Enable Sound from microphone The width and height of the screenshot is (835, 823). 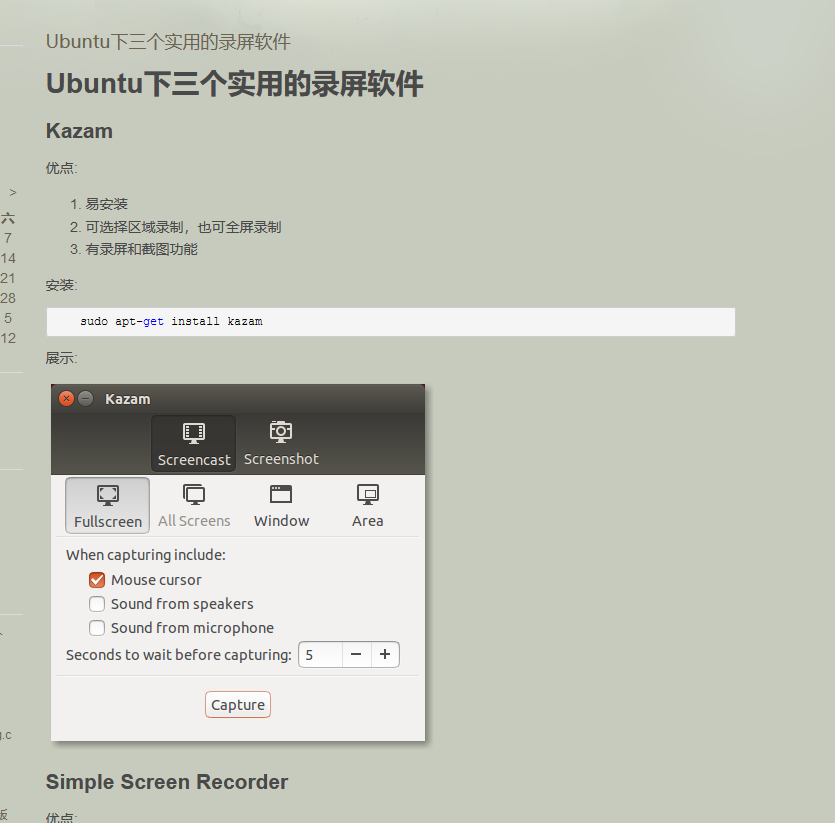click(x=97, y=627)
